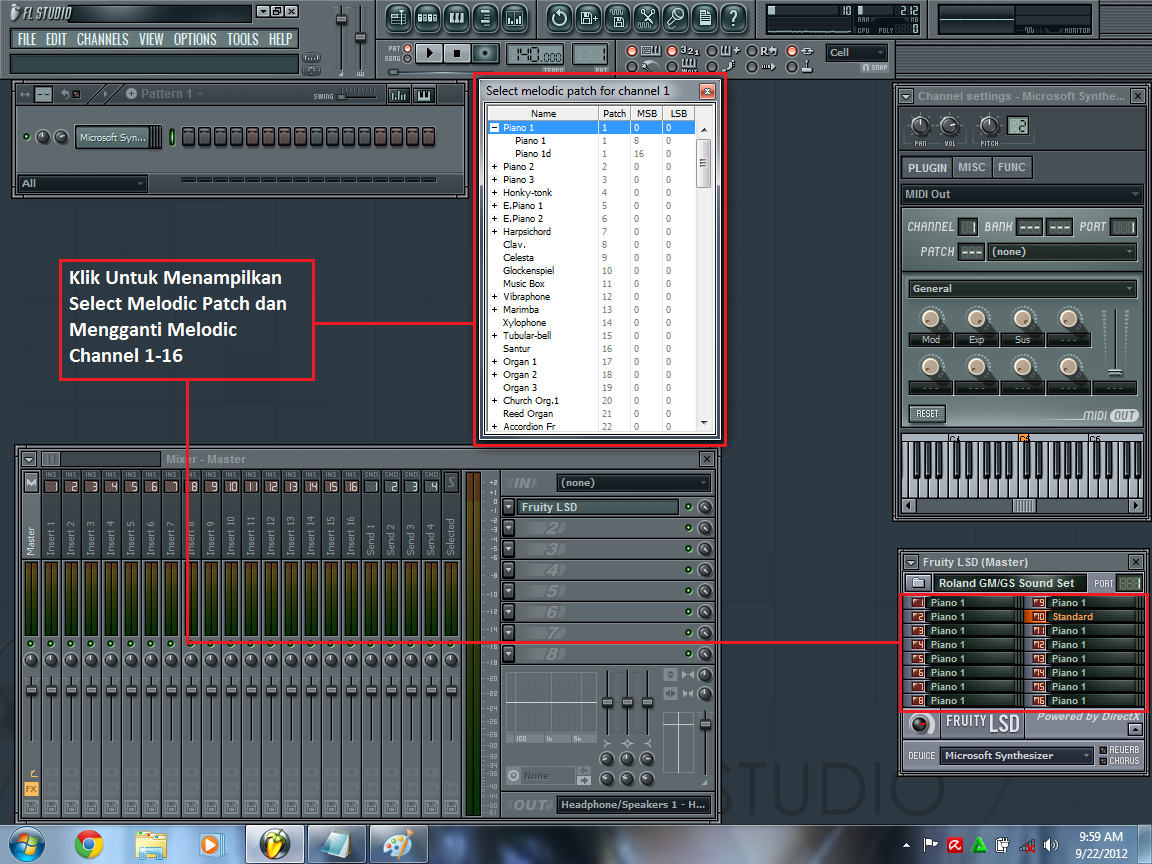Click Piano roll icon in step sequencer

coord(424,95)
